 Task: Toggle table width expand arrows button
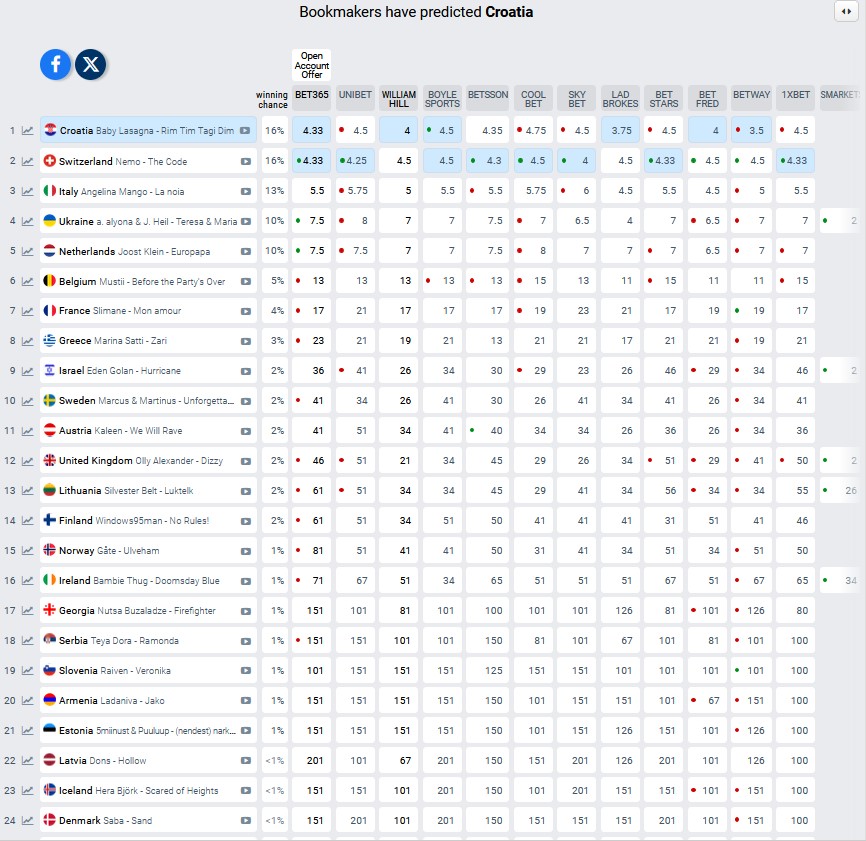pyautogui.click(x=846, y=11)
